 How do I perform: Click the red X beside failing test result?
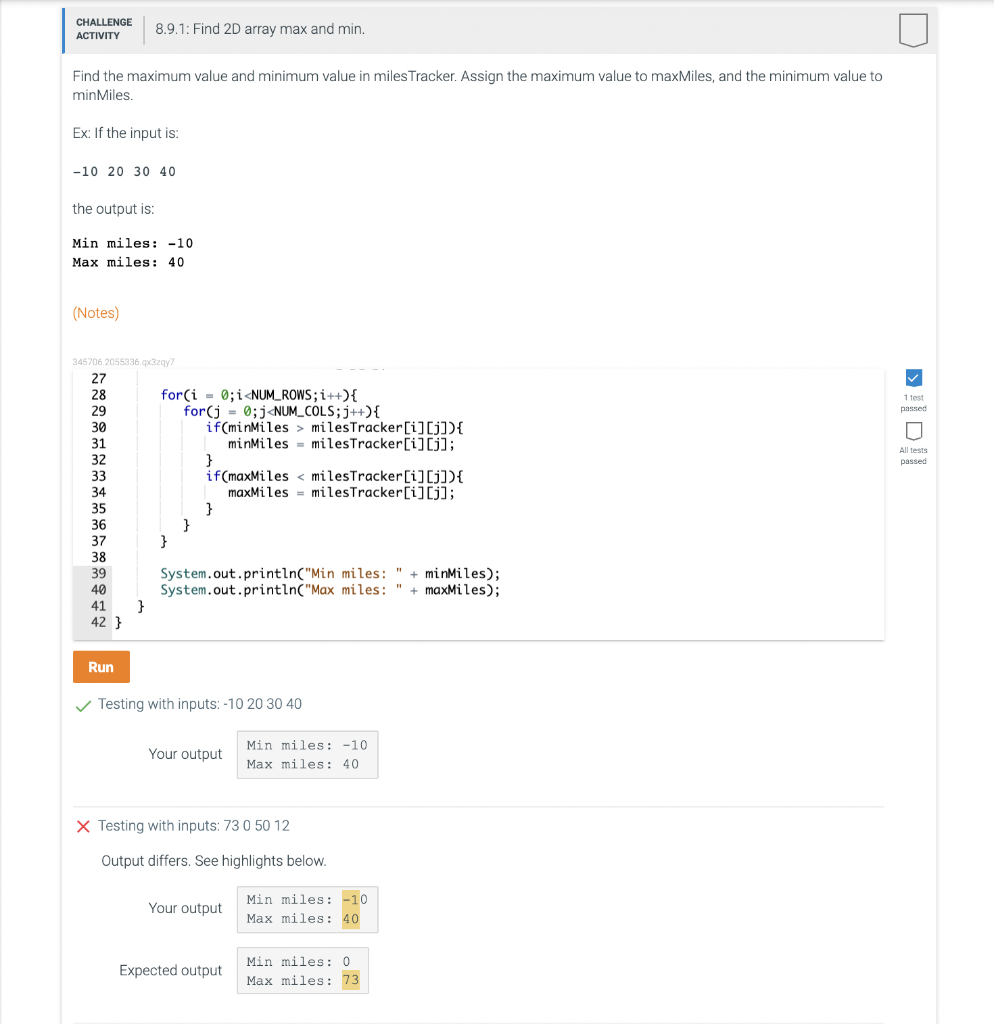coord(83,825)
